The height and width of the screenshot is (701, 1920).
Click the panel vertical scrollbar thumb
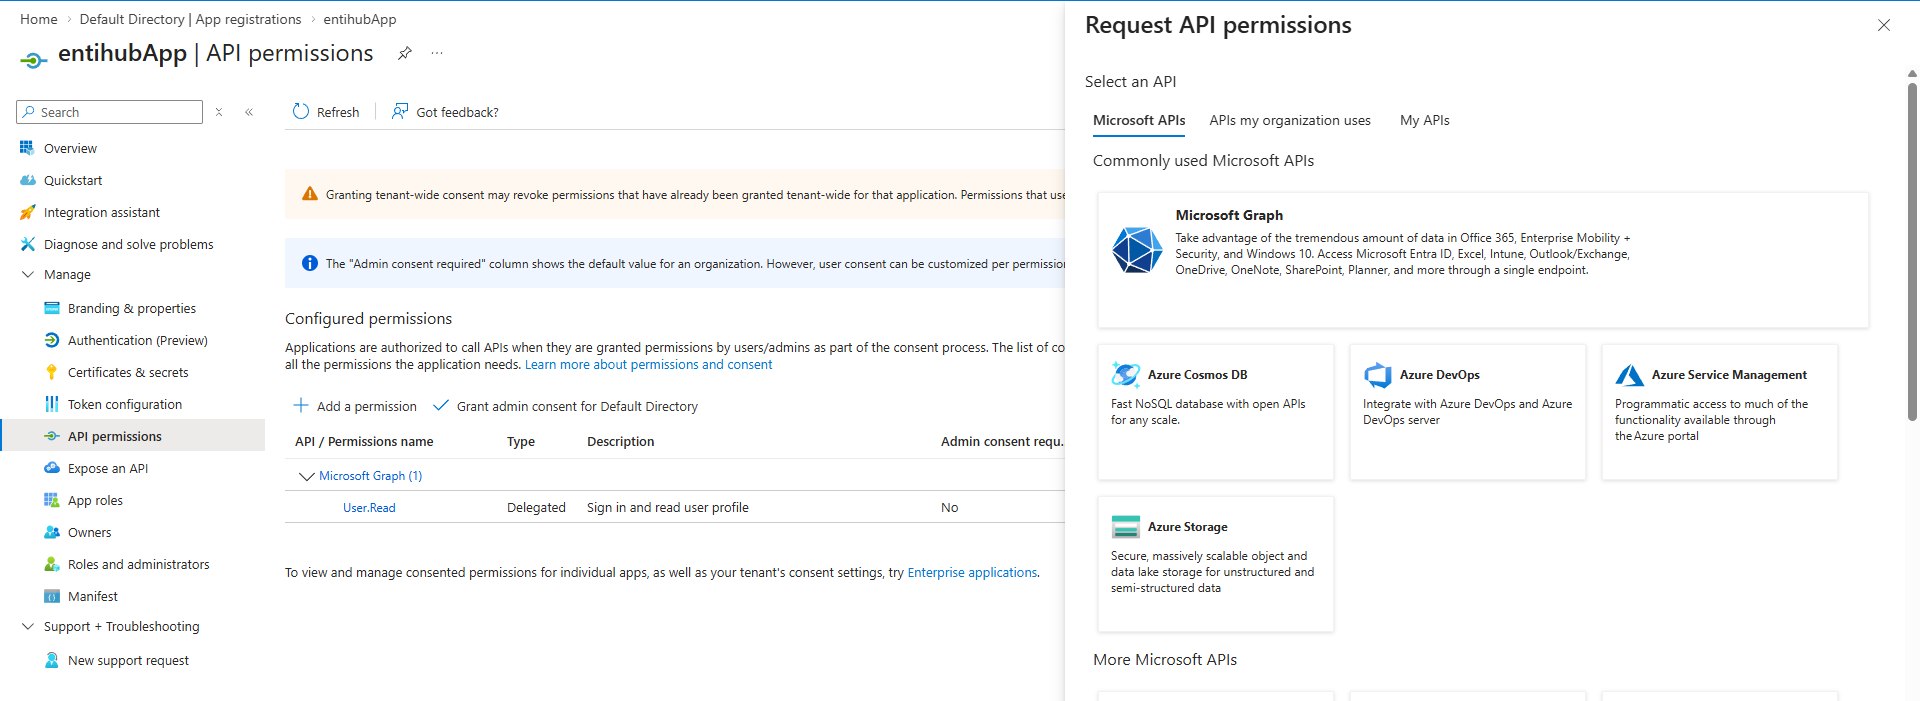pos(1912,250)
